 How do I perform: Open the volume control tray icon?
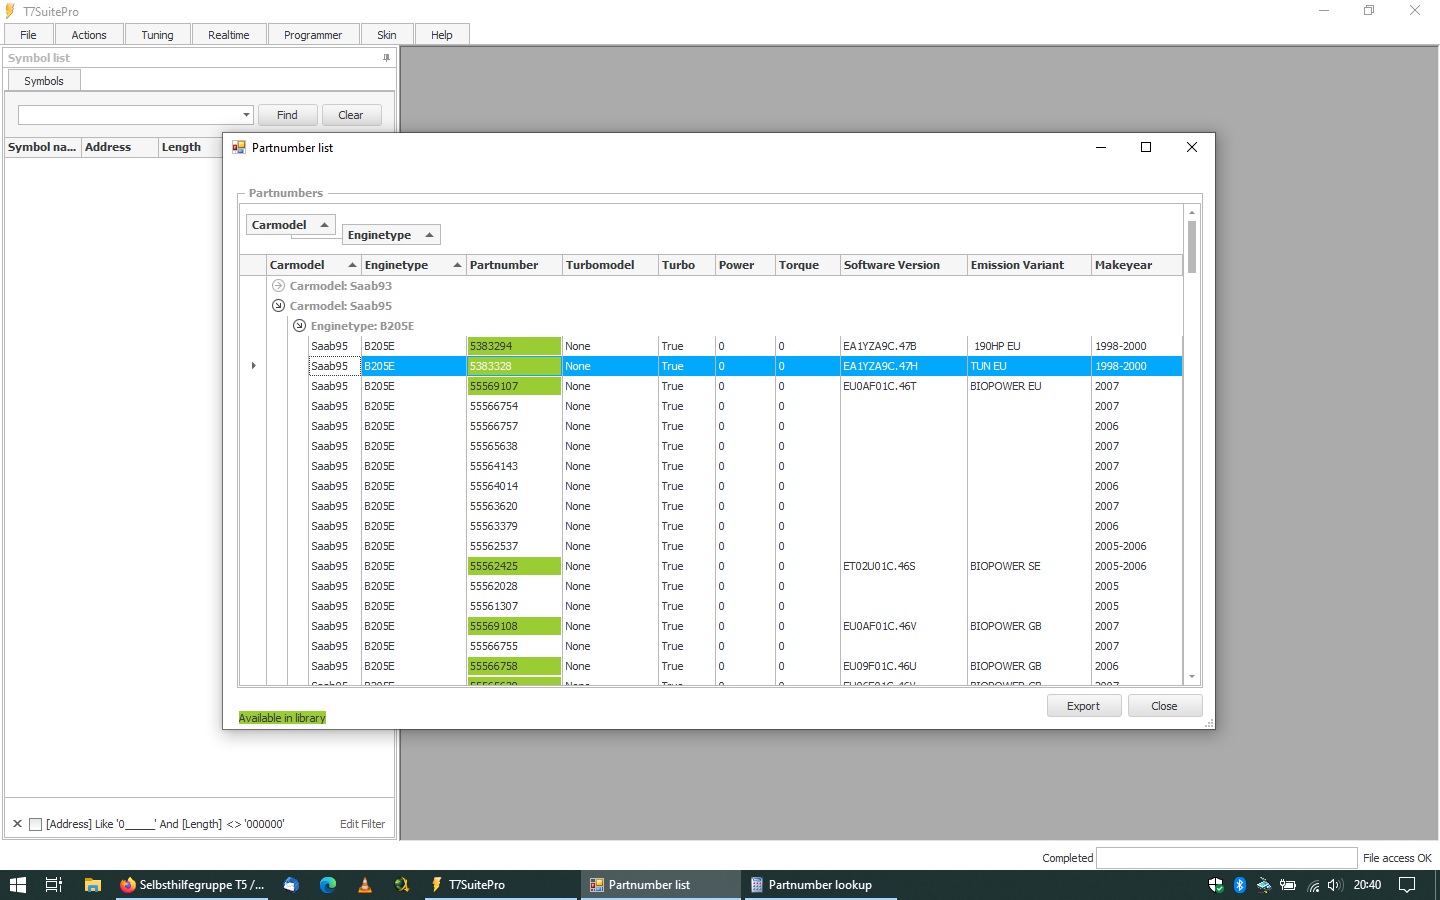tap(1335, 885)
